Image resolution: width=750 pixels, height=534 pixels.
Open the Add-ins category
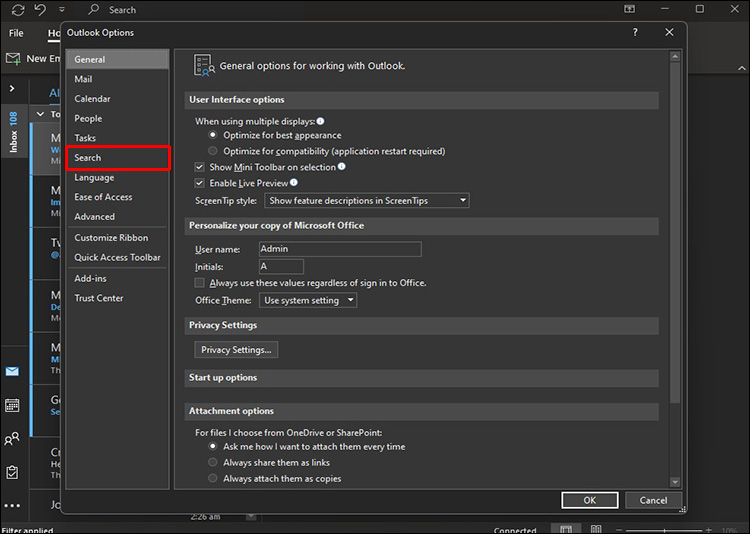pos(117,278)
